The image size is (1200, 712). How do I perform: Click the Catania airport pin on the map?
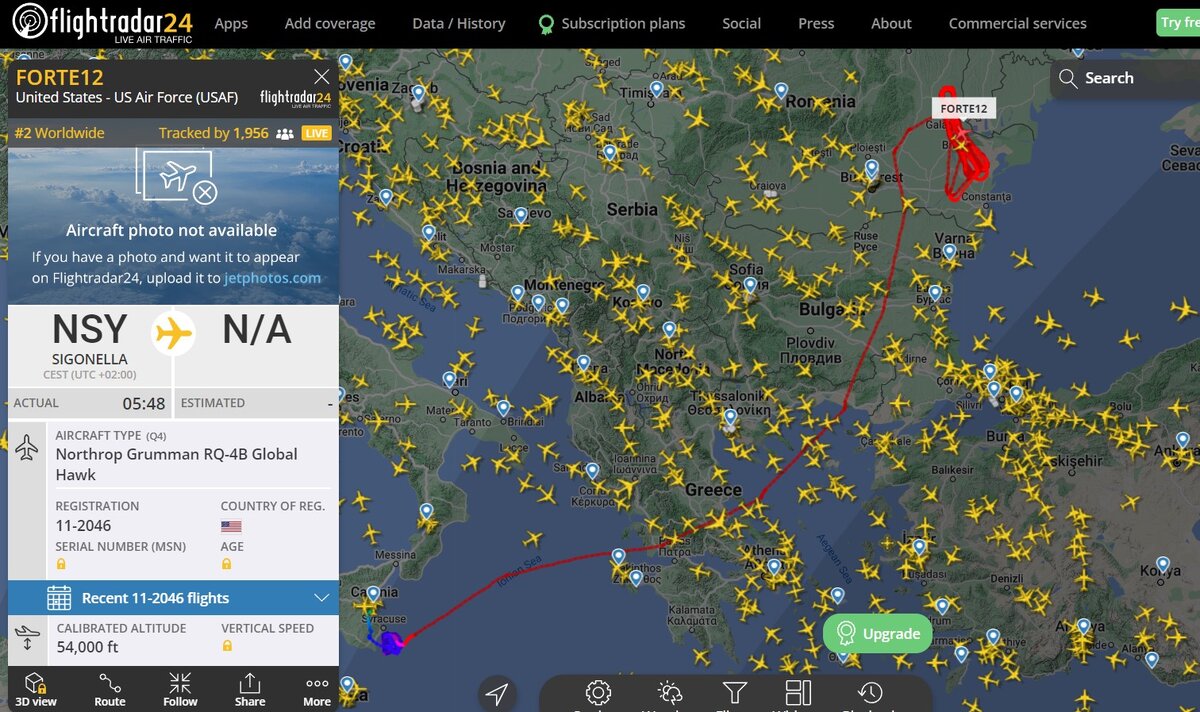click(373, 593)
